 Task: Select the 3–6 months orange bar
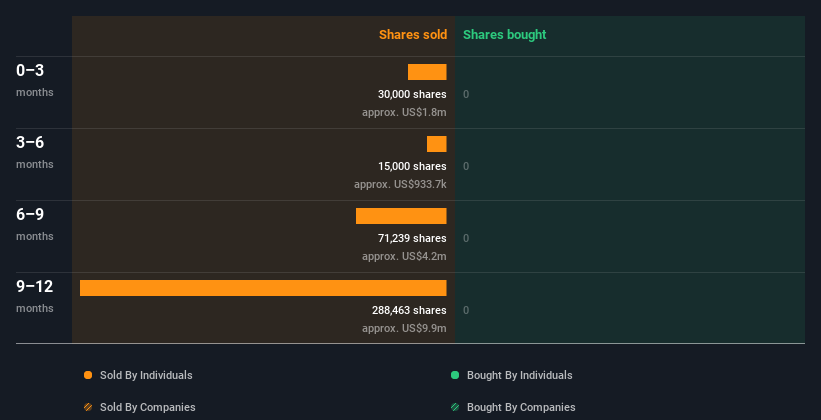click(x=437, y=144)
